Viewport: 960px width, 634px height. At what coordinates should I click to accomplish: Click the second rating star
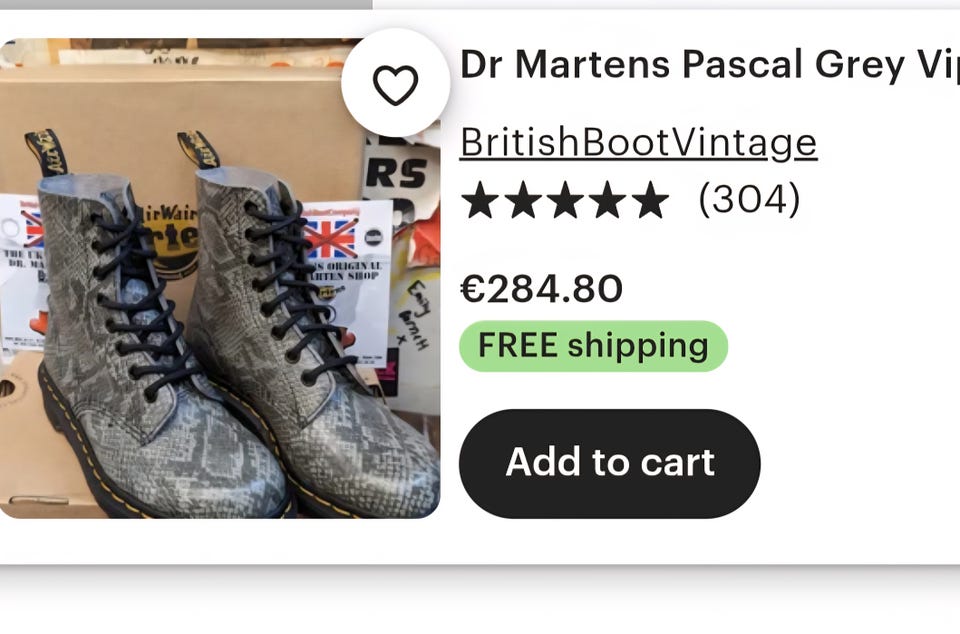coord(522,200)
